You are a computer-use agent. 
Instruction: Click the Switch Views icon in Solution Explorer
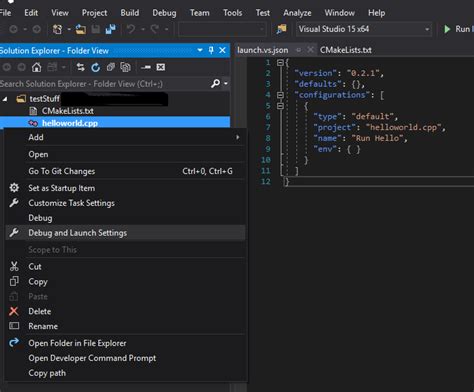coord(52,67)
